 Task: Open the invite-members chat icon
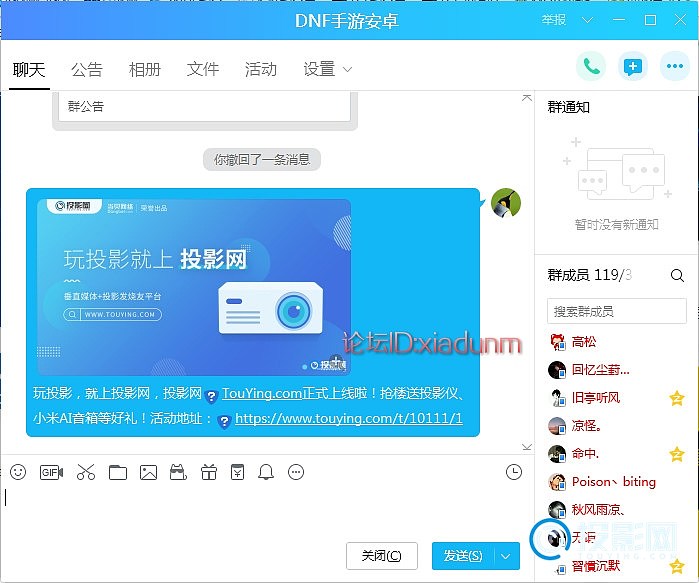click(x=633, y=67)
